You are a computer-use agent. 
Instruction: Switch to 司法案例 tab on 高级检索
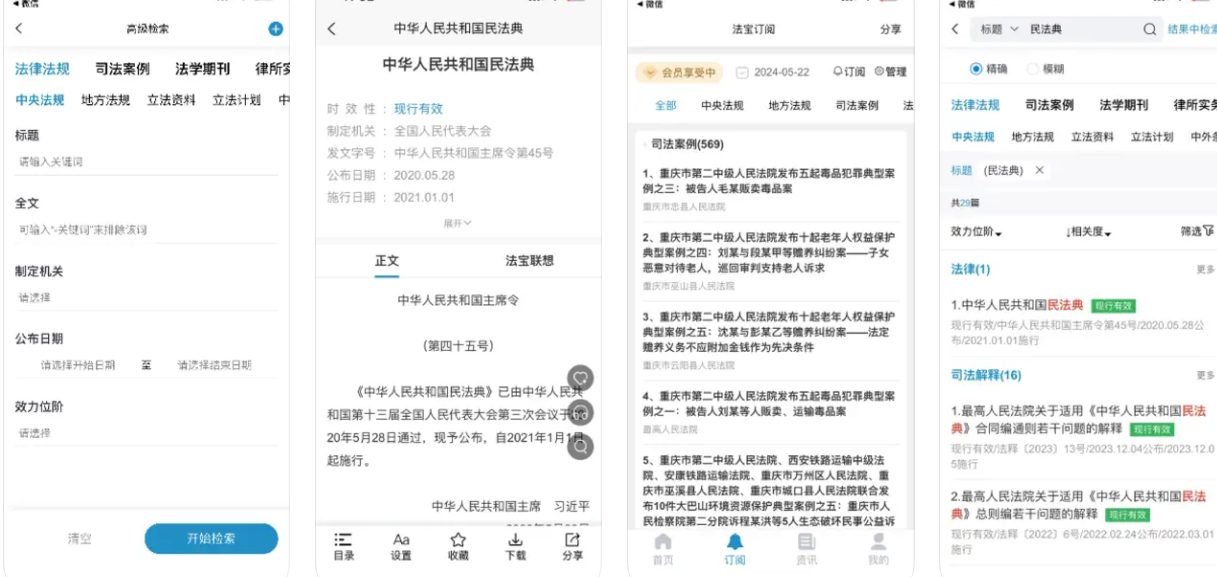point(122,69)
